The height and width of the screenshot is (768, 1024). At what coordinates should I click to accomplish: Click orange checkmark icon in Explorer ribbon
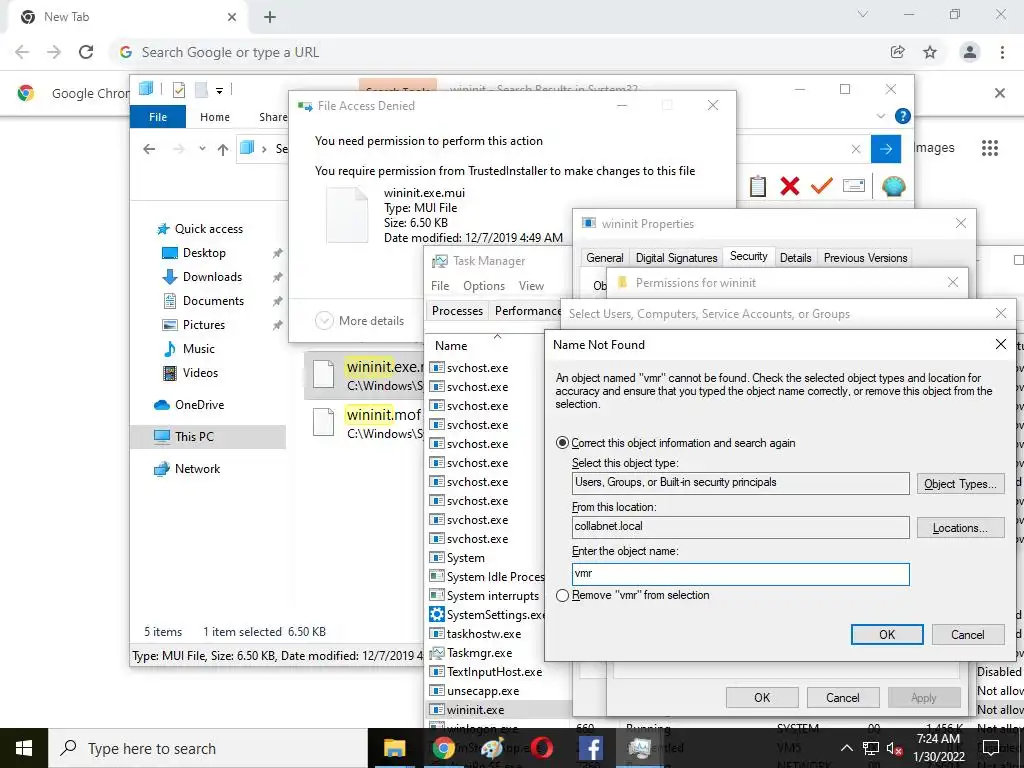(821, 186)
